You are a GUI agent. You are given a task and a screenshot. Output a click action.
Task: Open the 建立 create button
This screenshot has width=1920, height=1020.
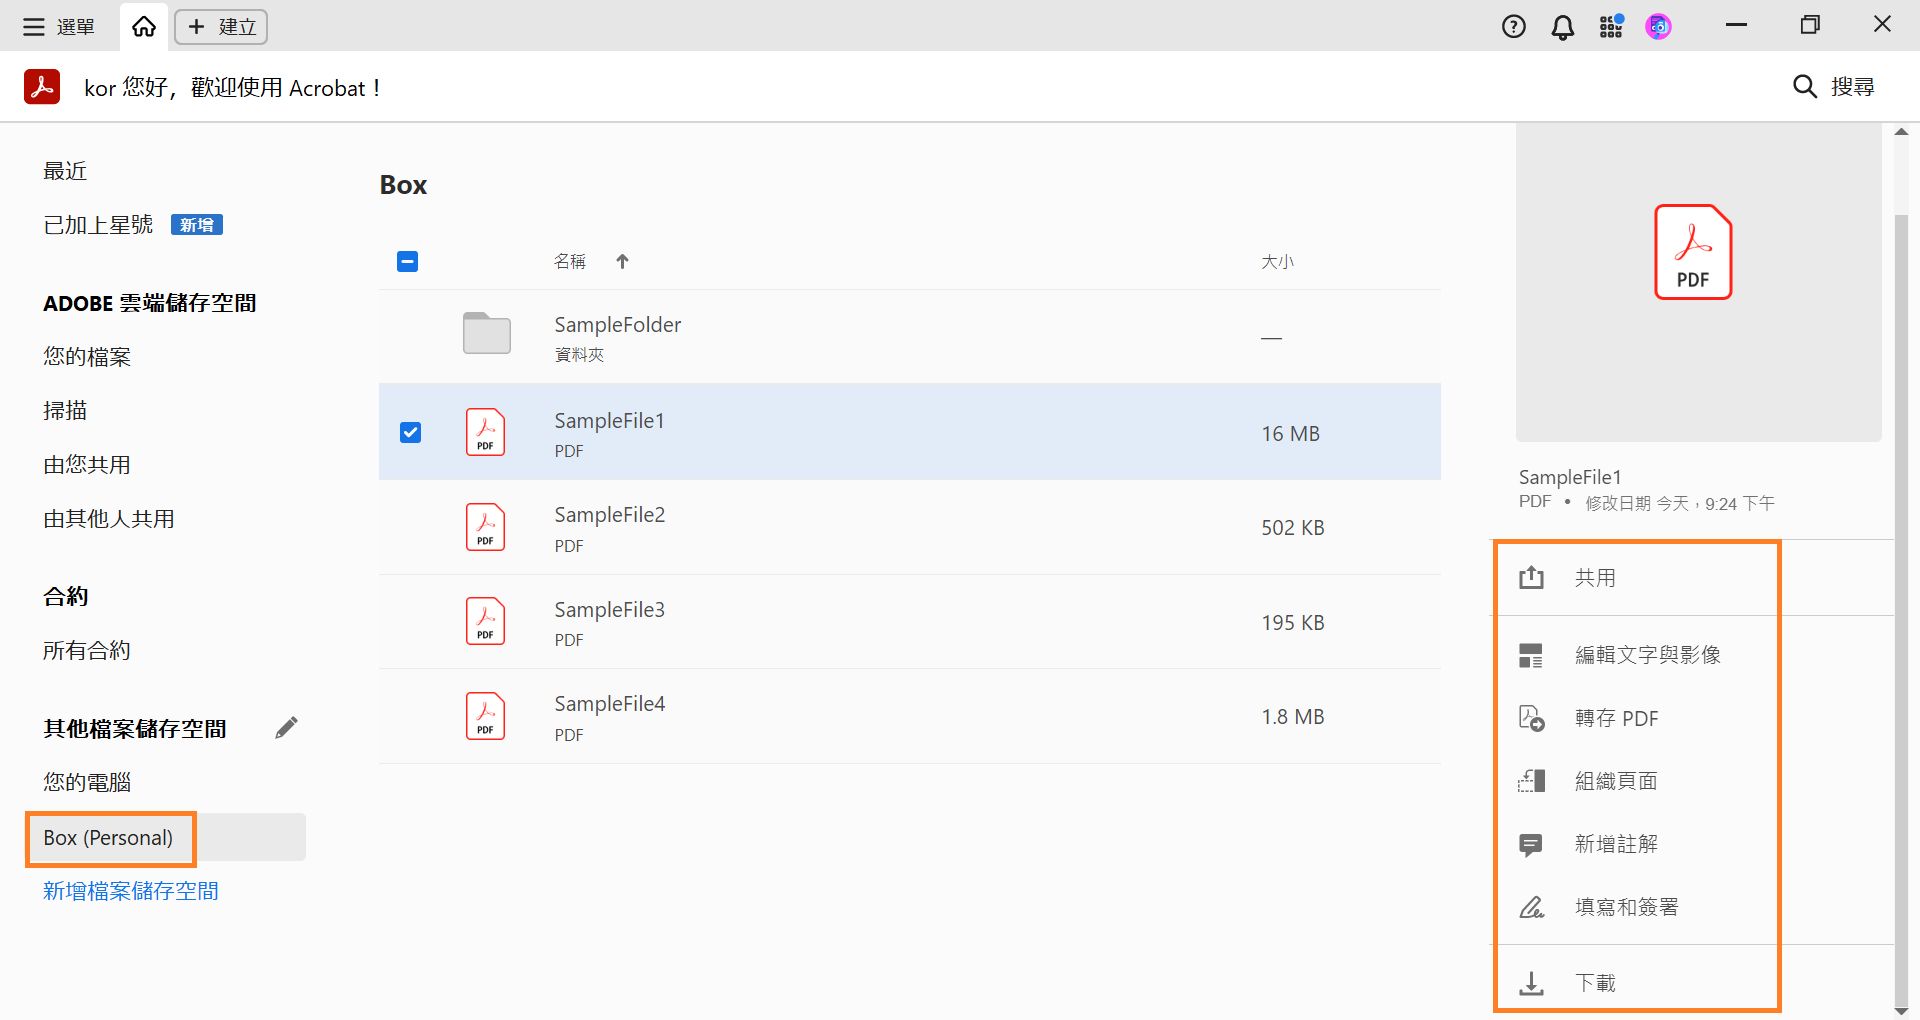[x=221, y=27]
